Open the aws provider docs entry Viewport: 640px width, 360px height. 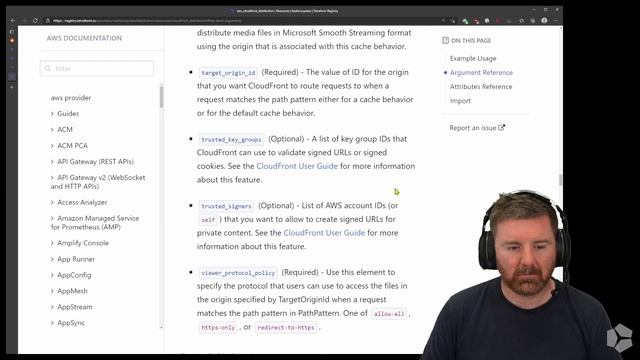pos(71,98)
